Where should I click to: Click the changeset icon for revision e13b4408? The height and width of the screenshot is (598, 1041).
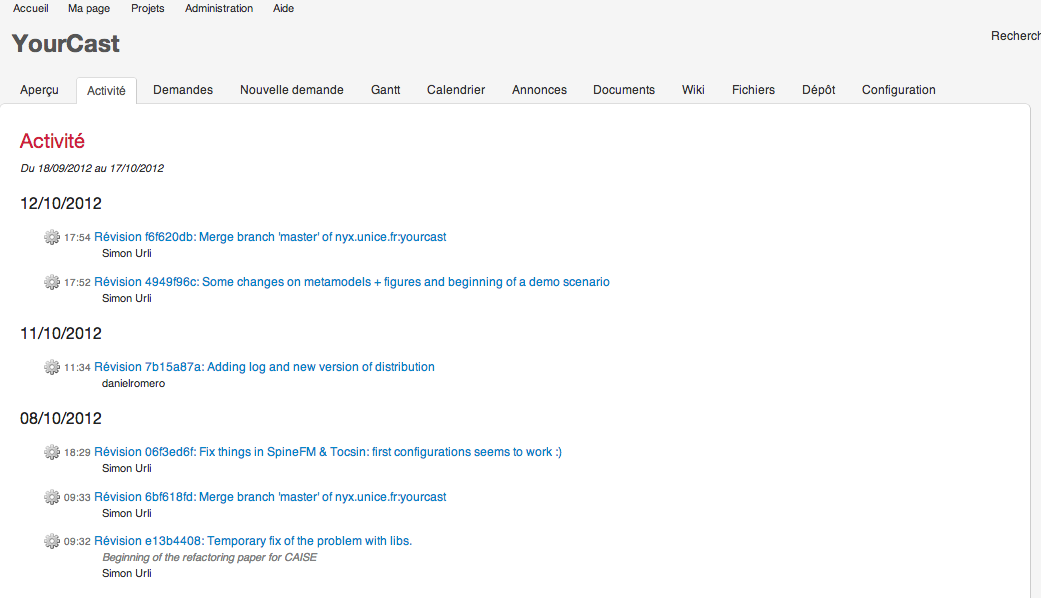click(52, 541)
